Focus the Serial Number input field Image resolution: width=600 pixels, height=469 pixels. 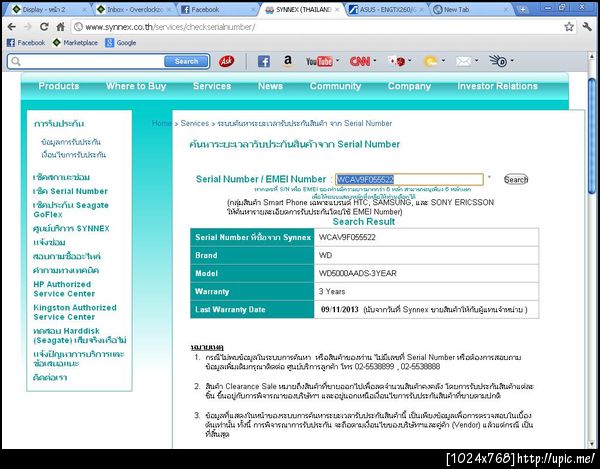pos(409,179)
